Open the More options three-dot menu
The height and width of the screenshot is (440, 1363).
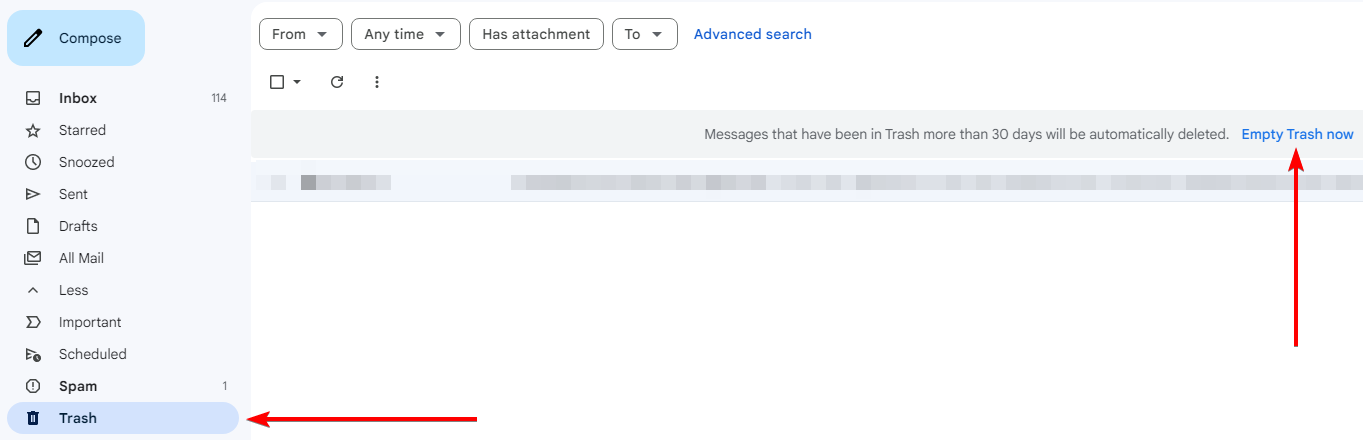(377, 82)
